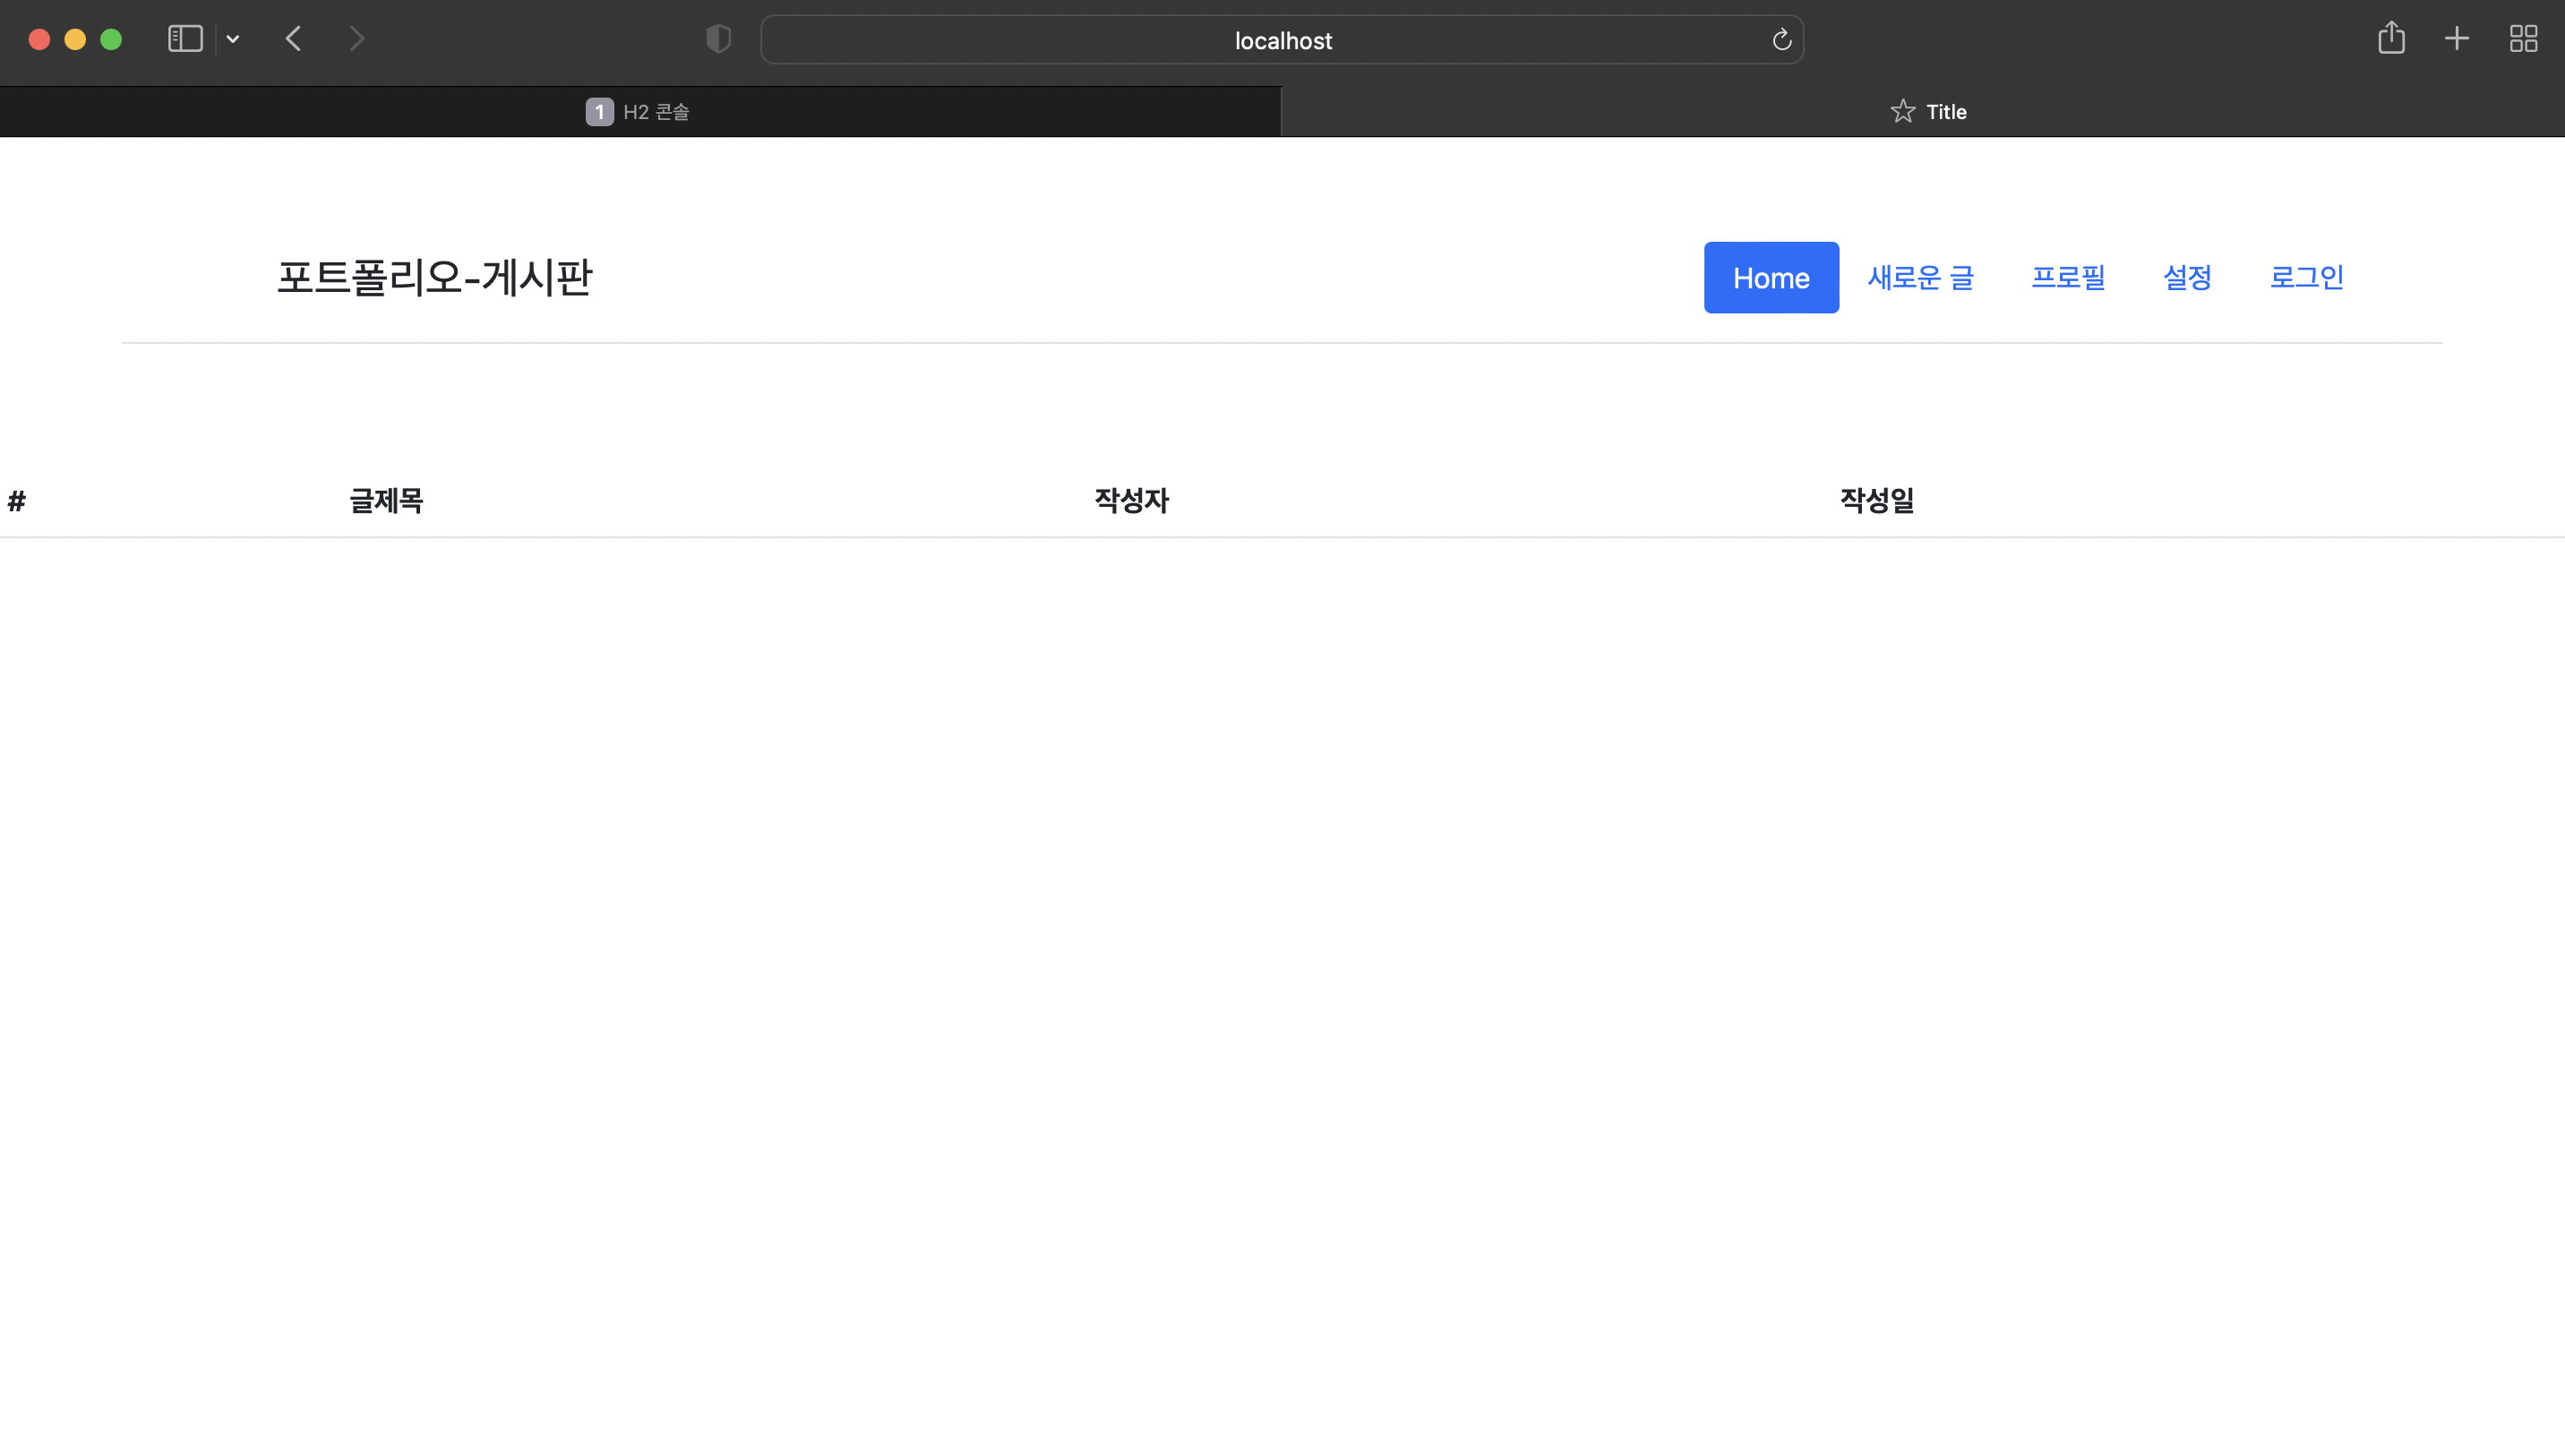Click the forward navigation arrow
This screenshot has height=1456, width=2565.
pos(357,39)
